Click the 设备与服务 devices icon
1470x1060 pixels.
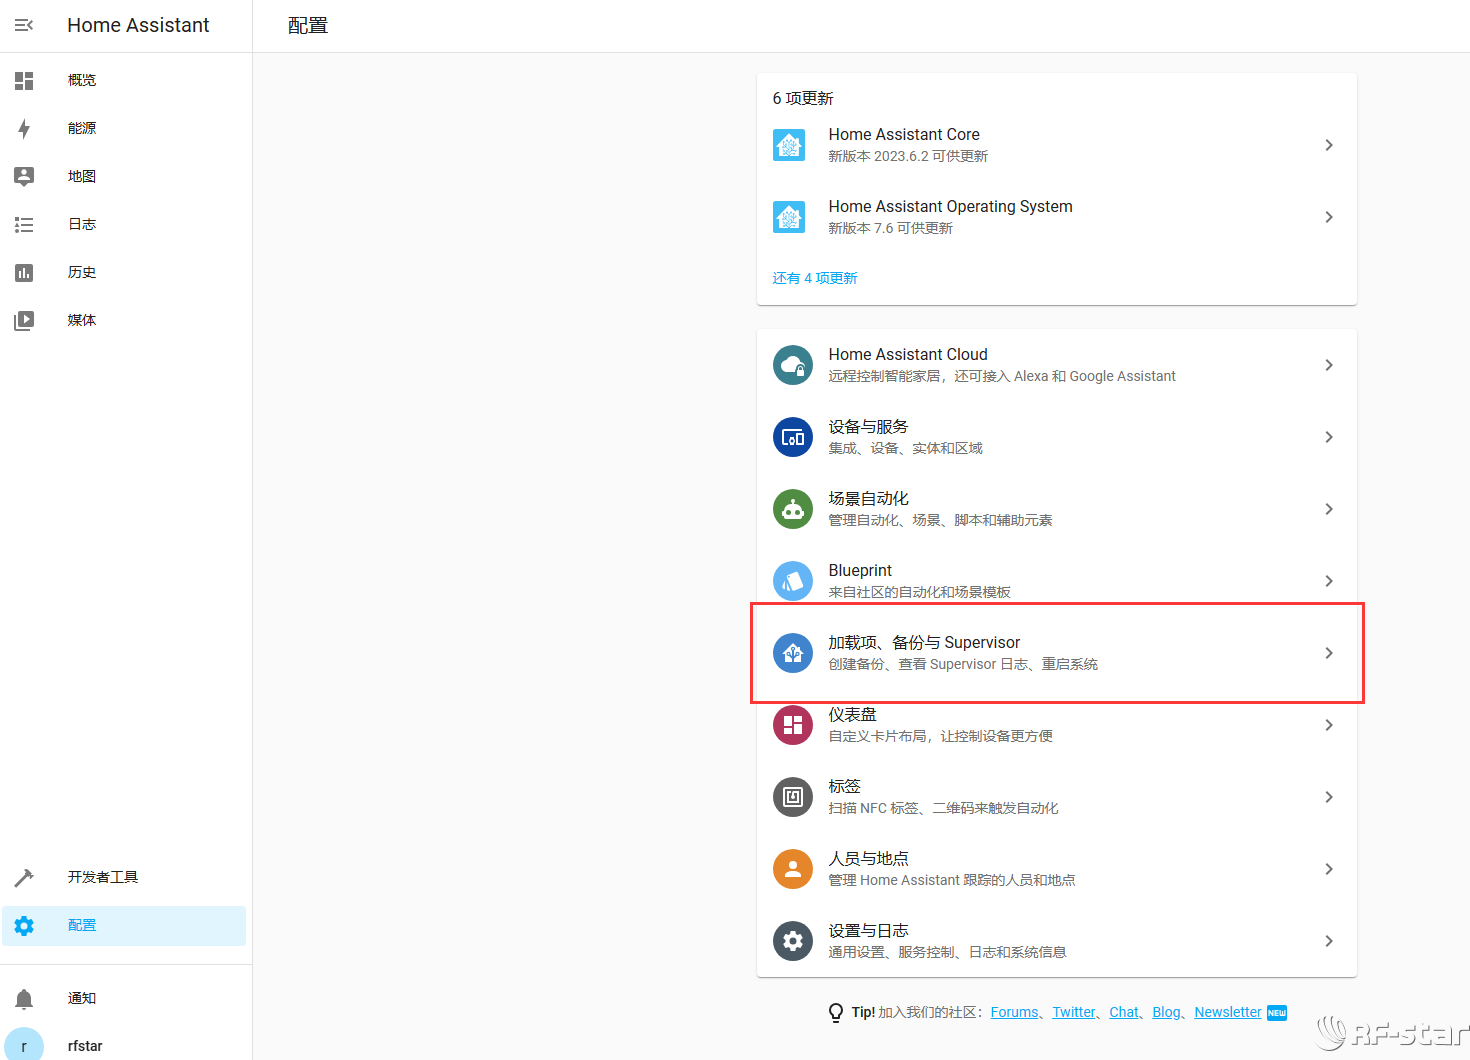coord(793,437)
